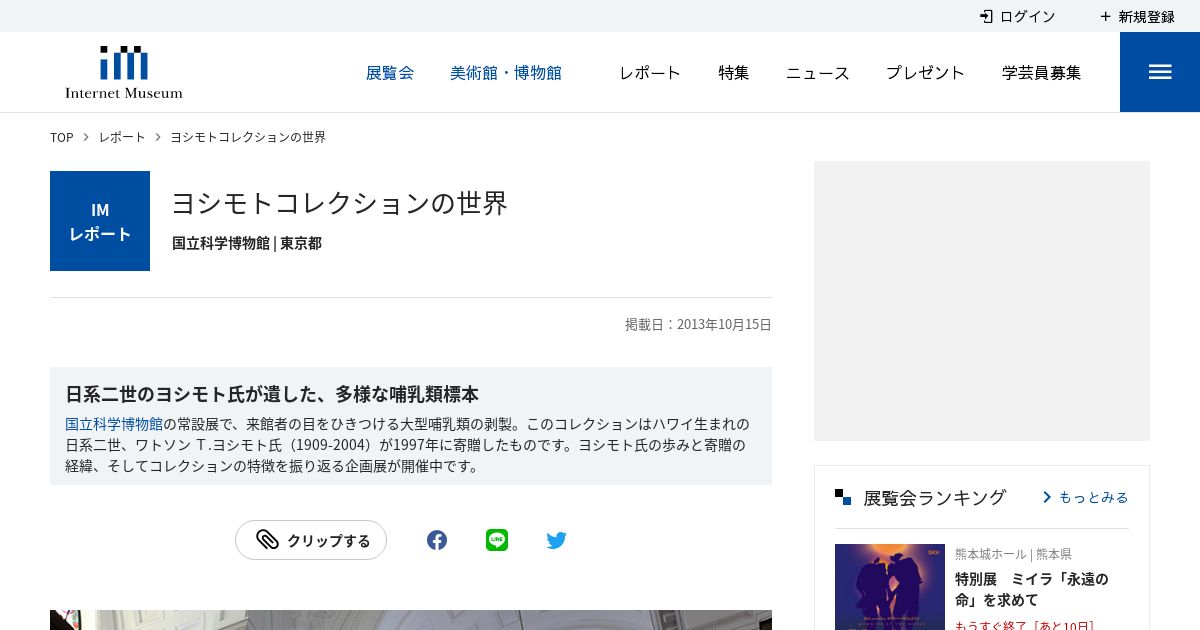
Task: Share the article via LINE icon
Action: coord(497,540)
